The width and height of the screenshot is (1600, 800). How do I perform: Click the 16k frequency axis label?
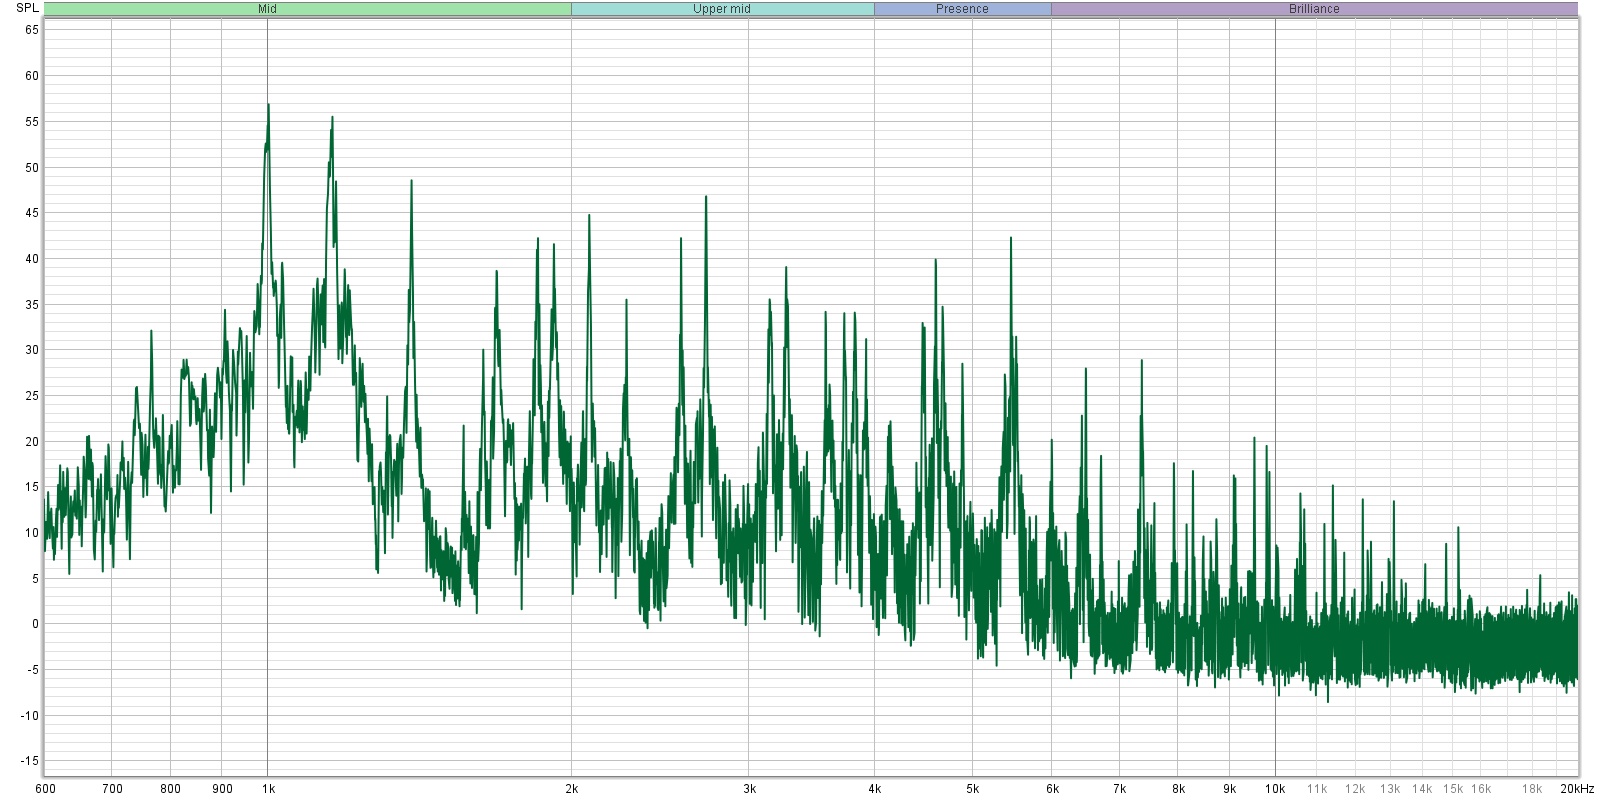1481,789
